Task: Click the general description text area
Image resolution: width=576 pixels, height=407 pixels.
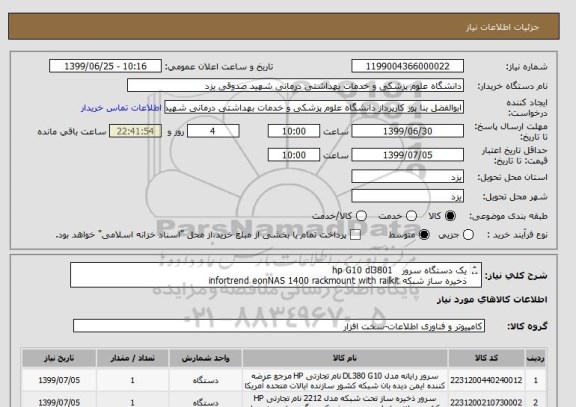Action: (x=276, y=275)
